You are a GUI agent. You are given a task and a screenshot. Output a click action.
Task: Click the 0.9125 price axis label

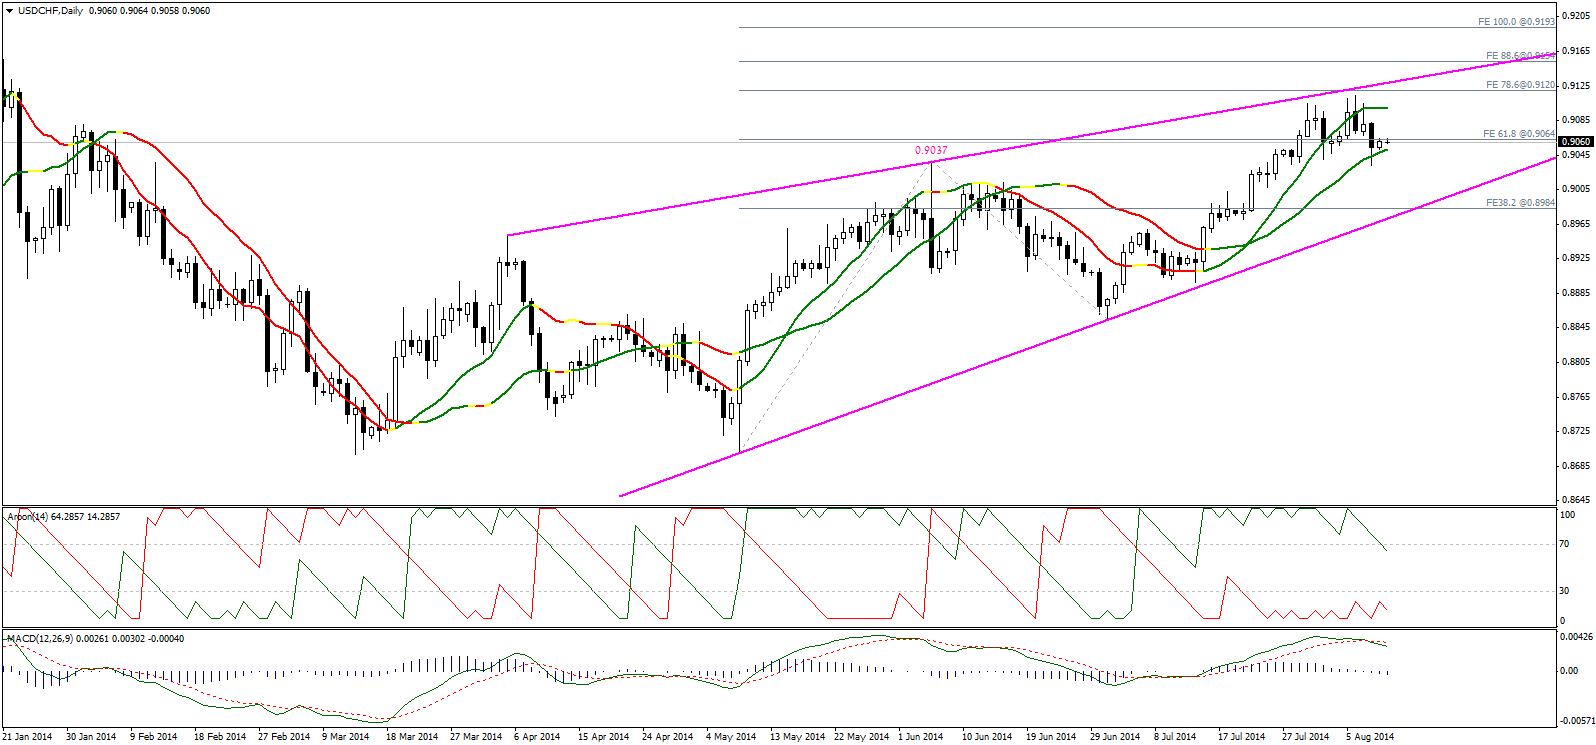pos(1577,85)
